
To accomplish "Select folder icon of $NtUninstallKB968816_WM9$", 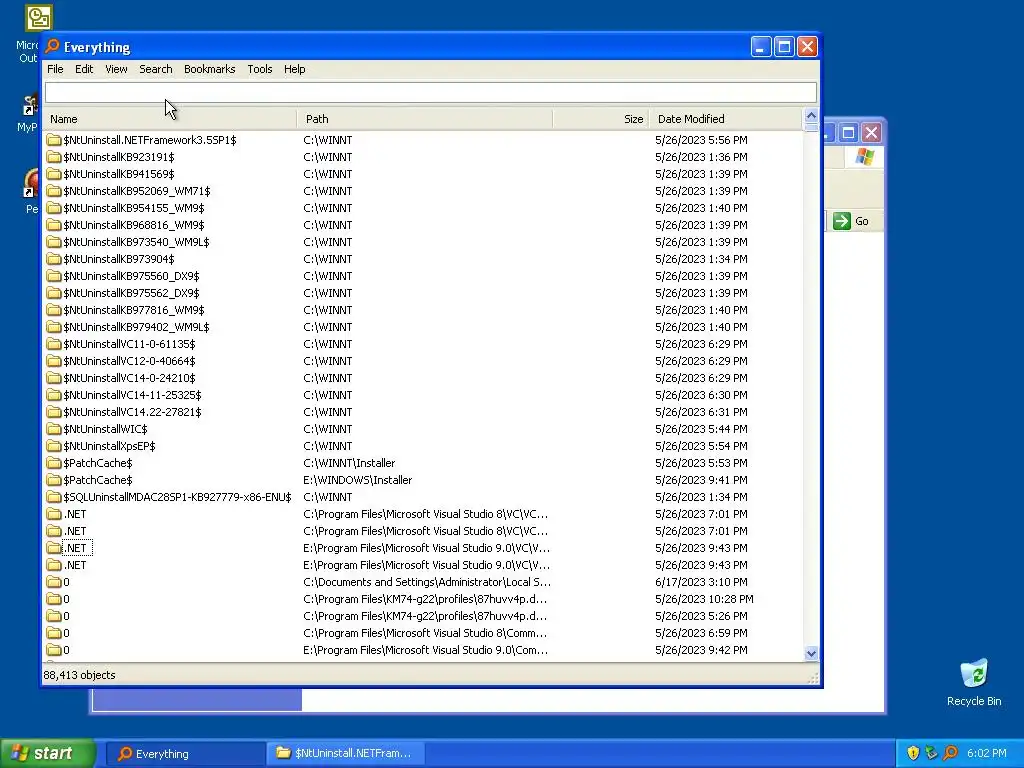I will point(54,225).
